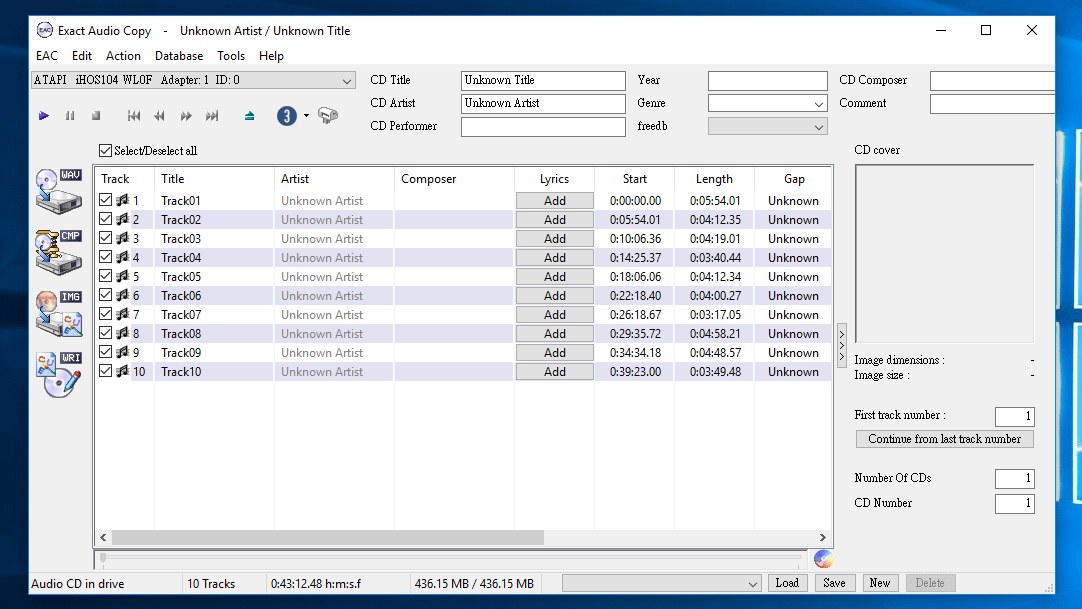Skip to previous track button
1082x609 pixels.
pyautogui.click(x=134, y=116)
